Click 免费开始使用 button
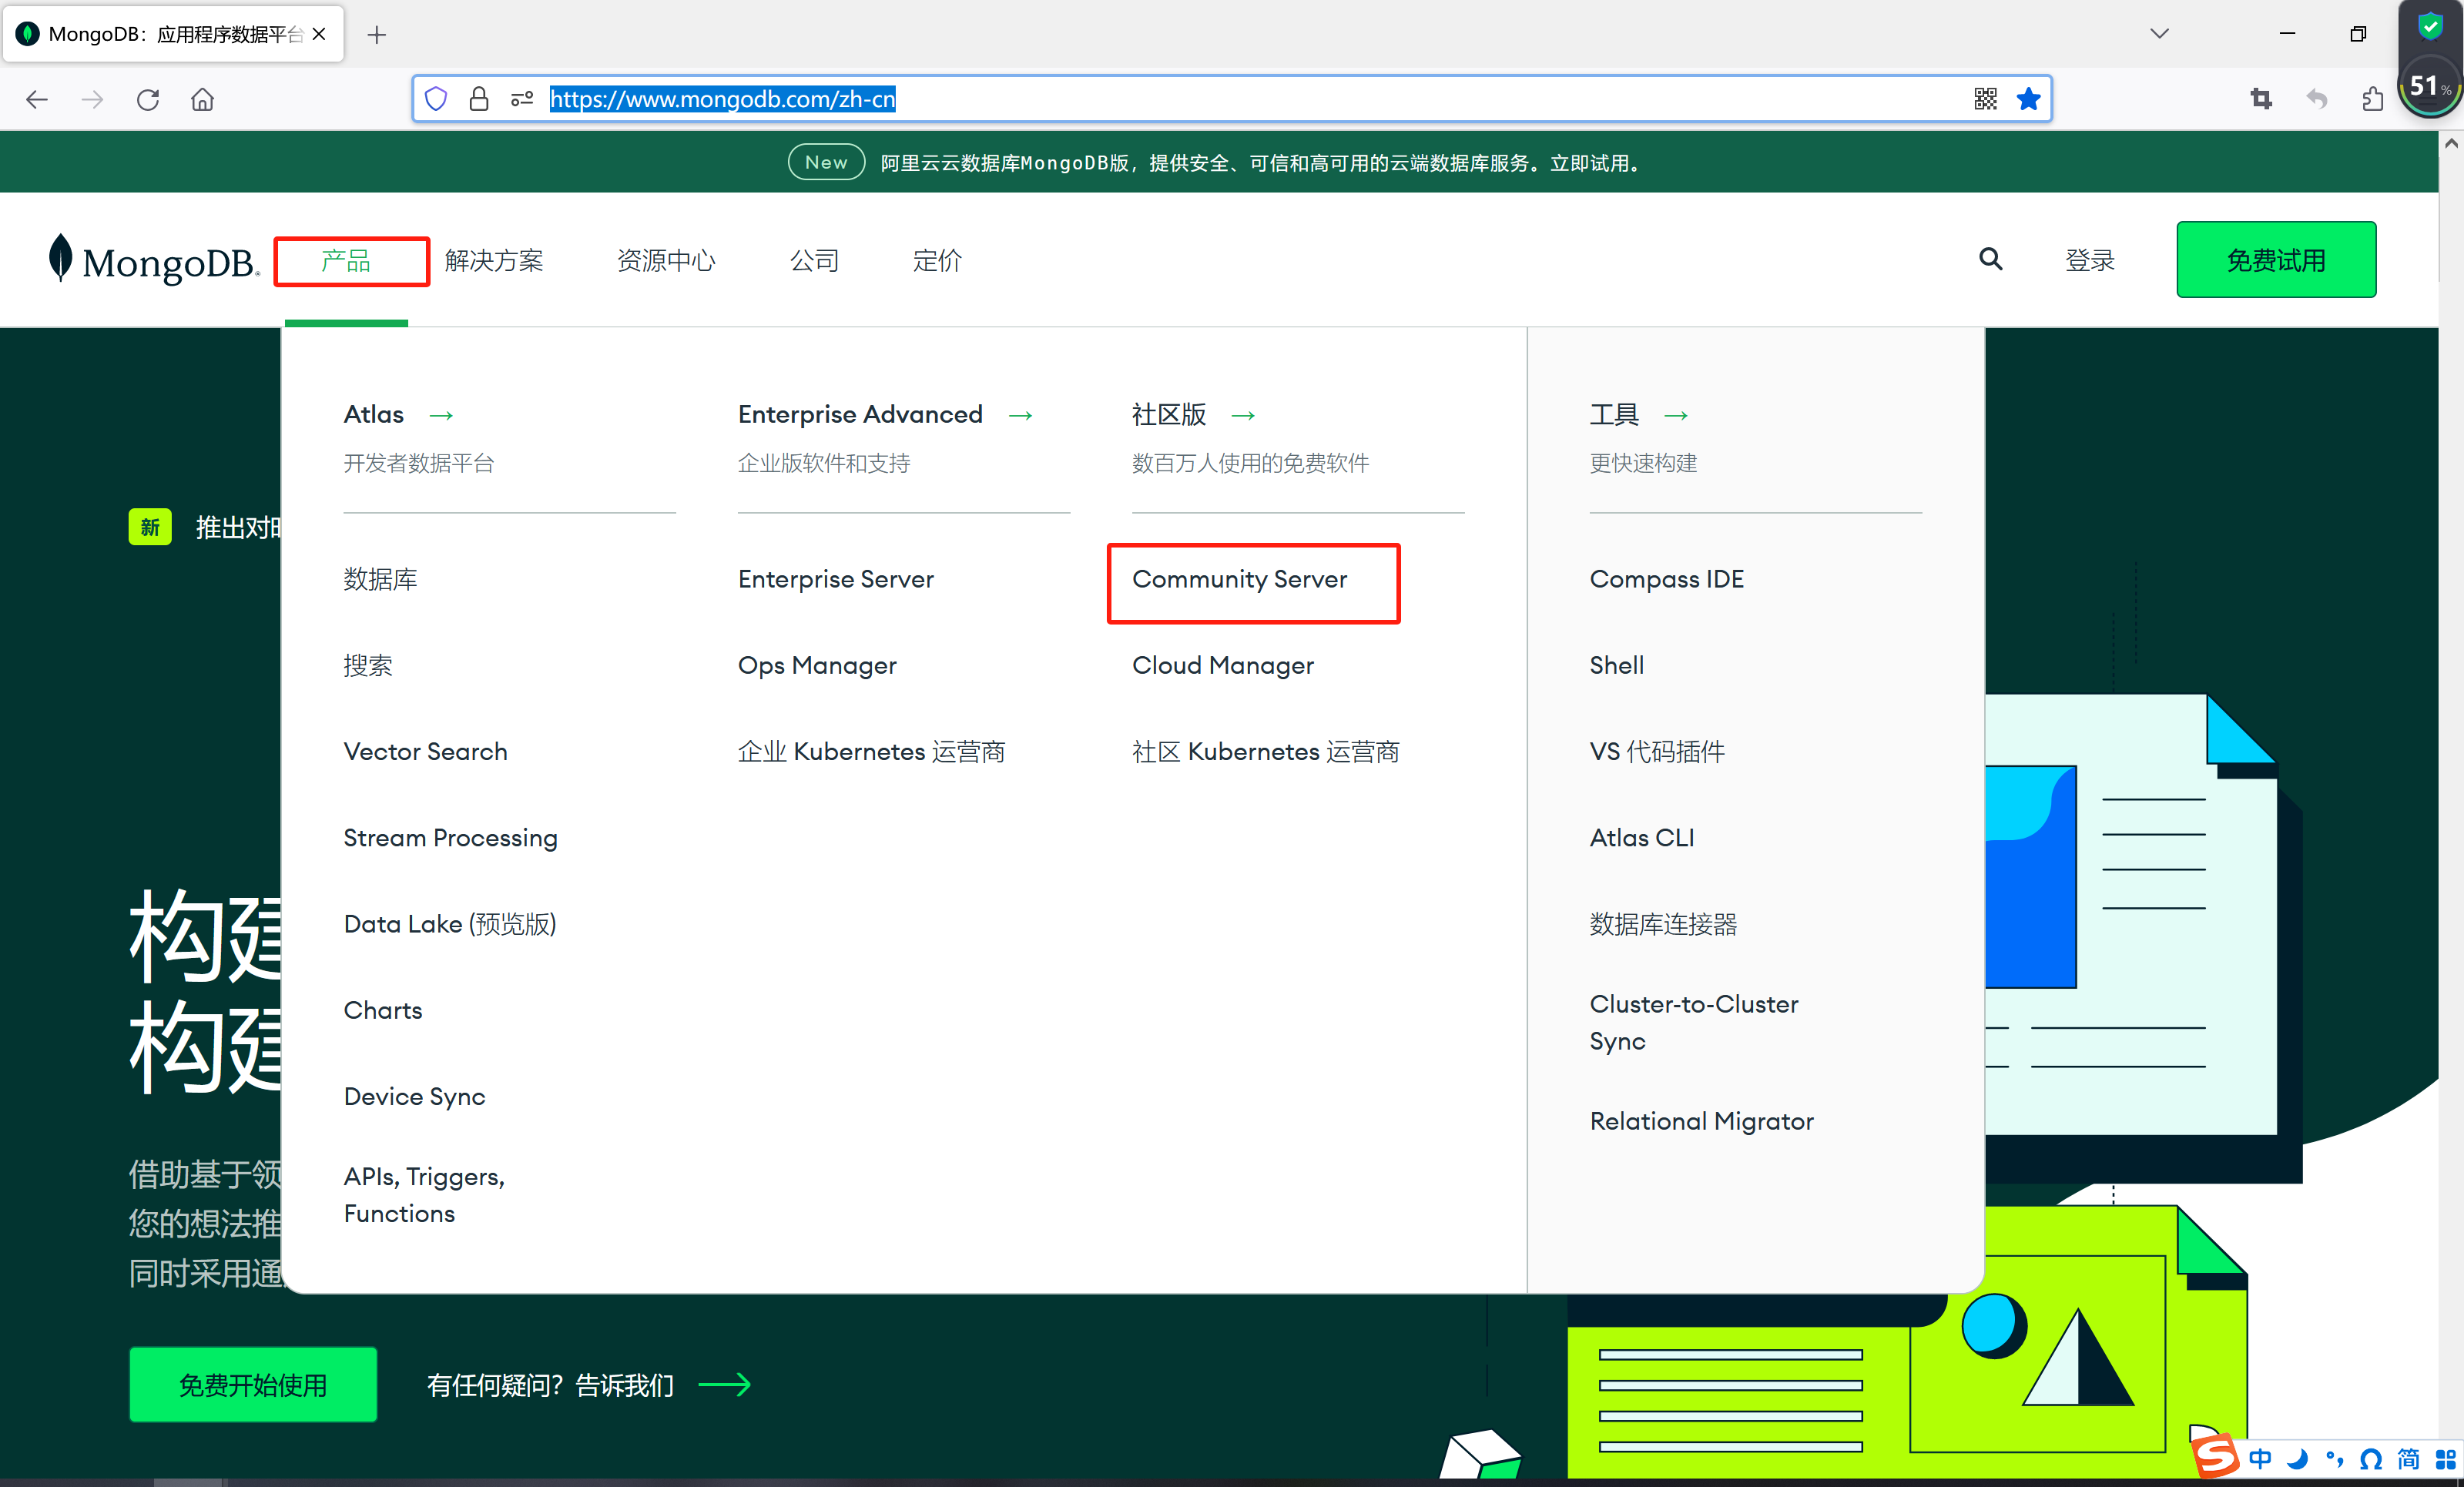 pyautogui.click(x=253, y=1385)
